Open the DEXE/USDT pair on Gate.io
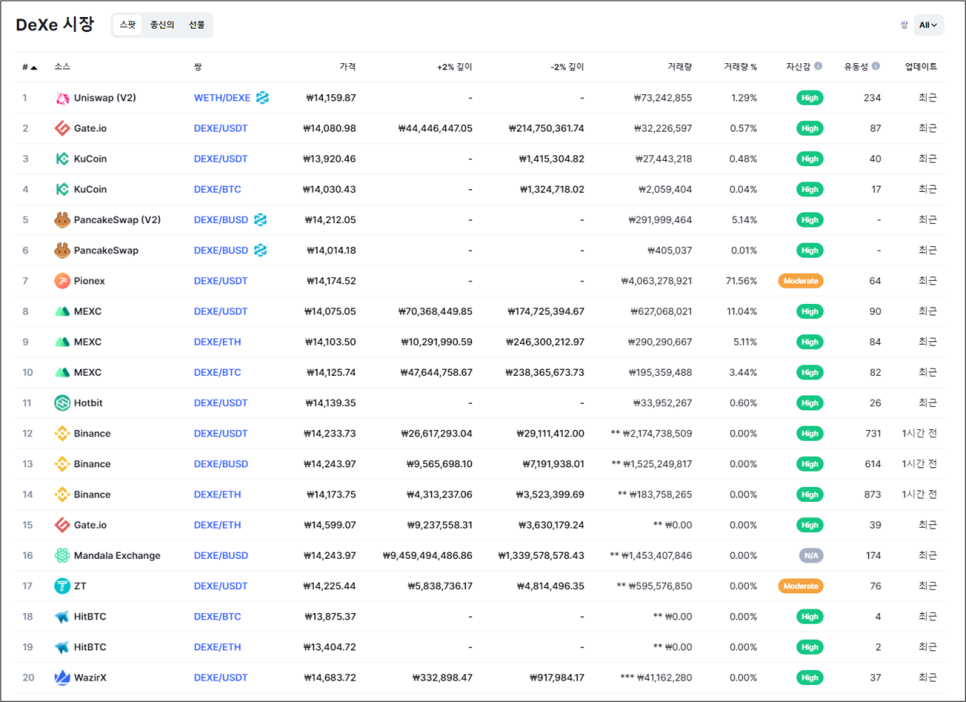966x702 pixels. pyautogui.click(x=221, y=128)
